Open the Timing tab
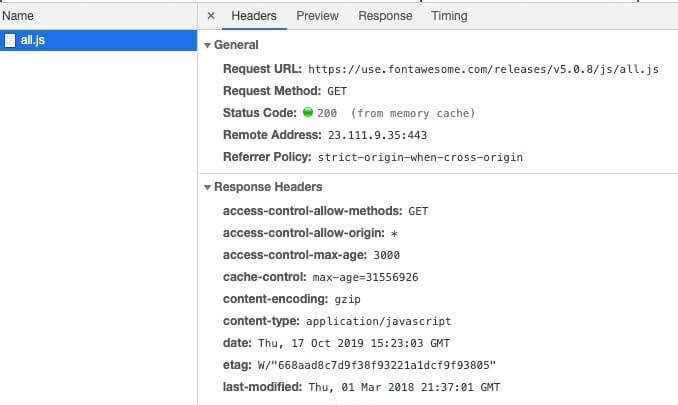678x405 pixels. (x=449, y=16)
